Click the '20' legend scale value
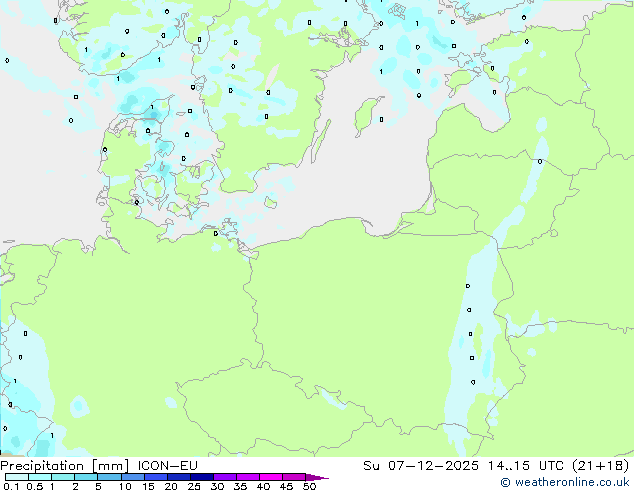 coord(171,486)
